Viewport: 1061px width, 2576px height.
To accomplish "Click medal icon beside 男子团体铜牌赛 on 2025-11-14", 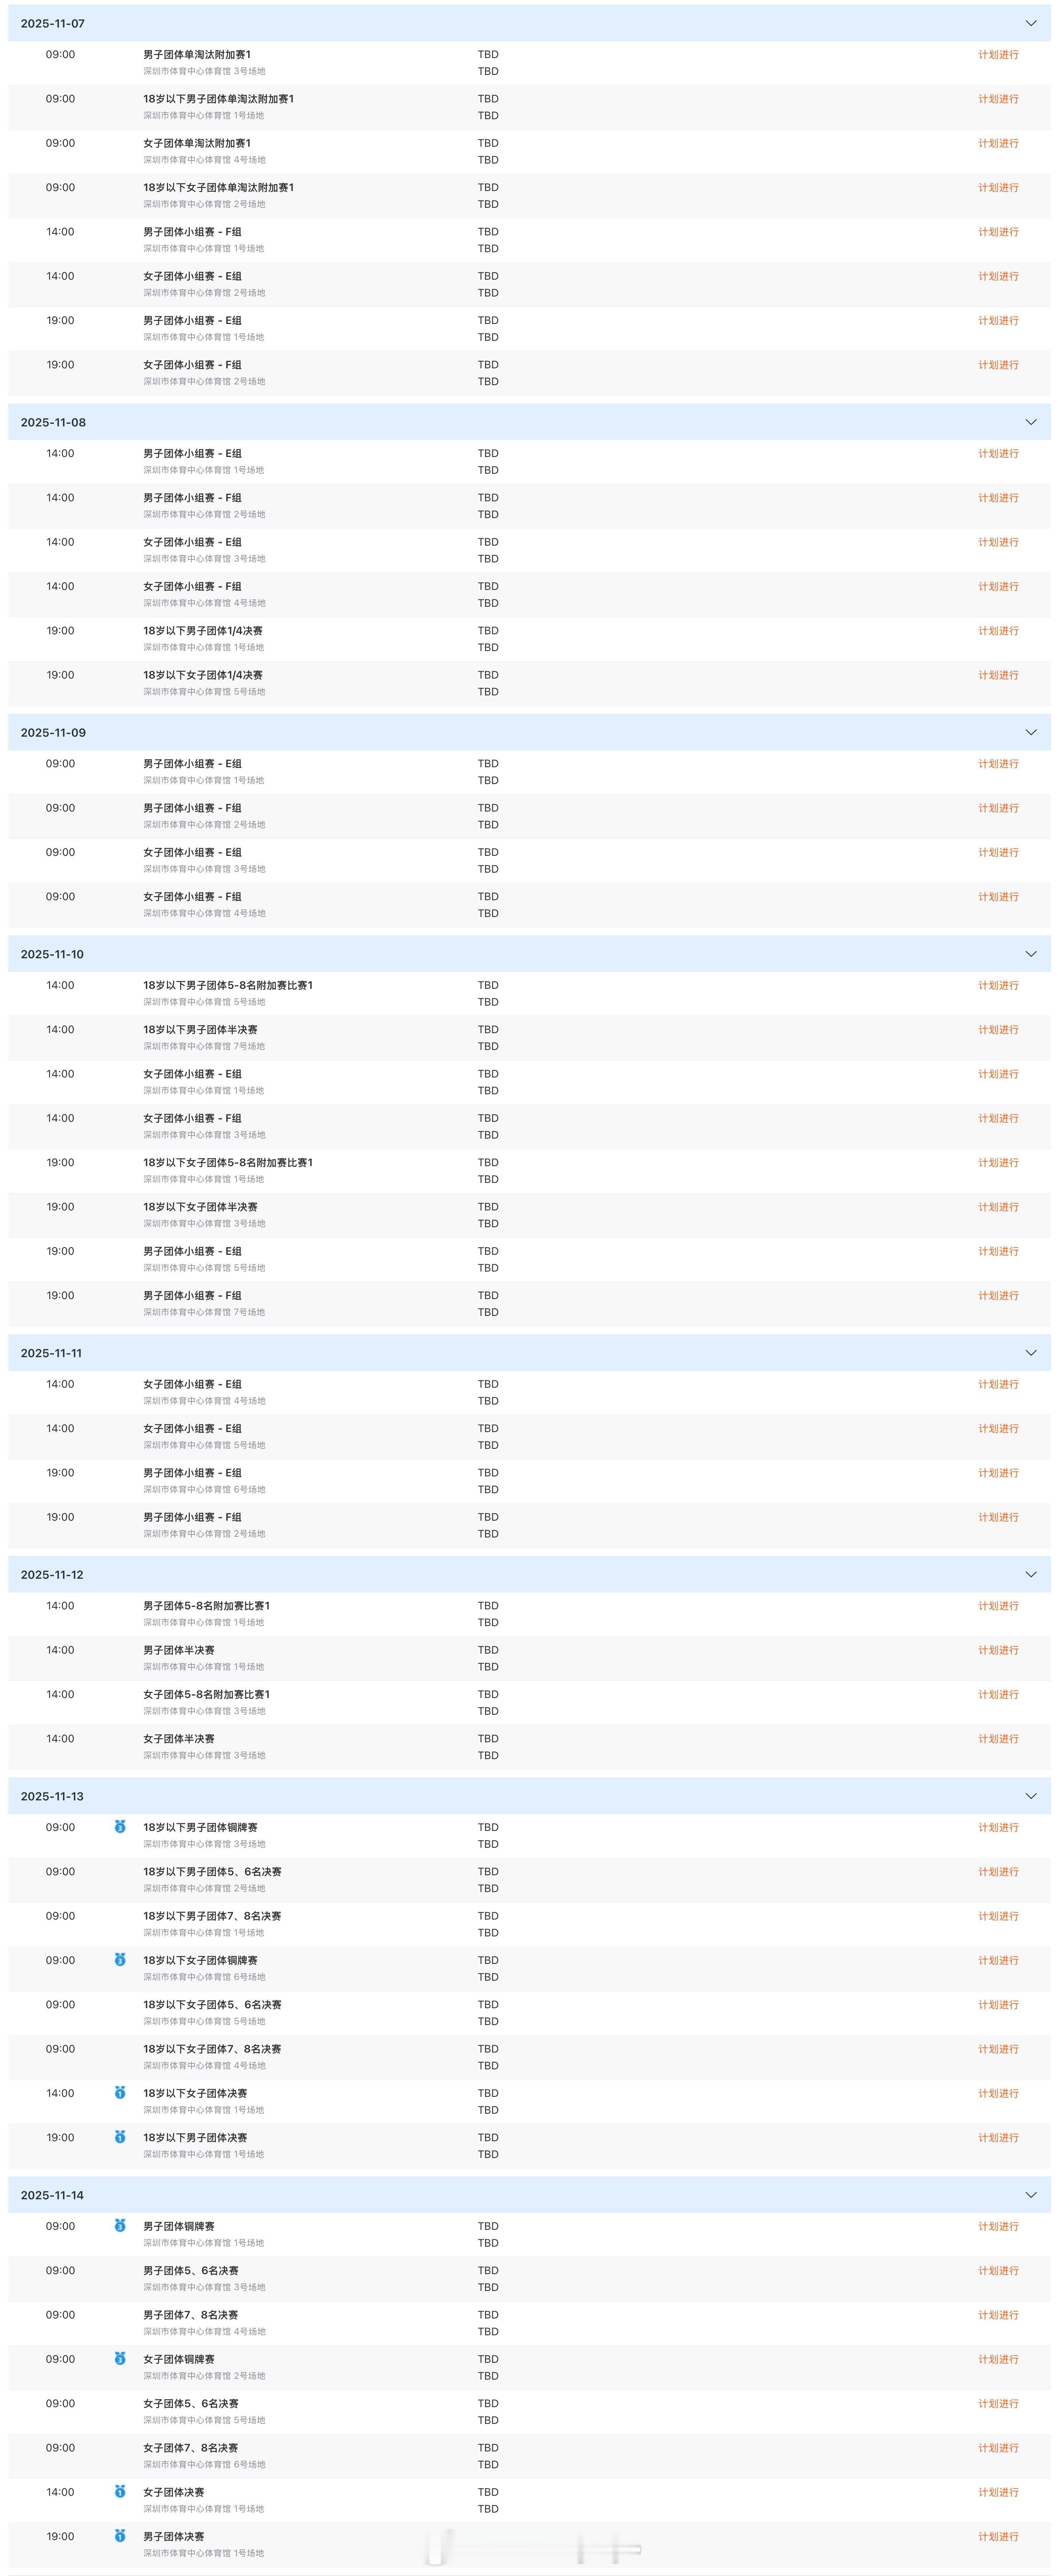I will tap(120, 2226).
